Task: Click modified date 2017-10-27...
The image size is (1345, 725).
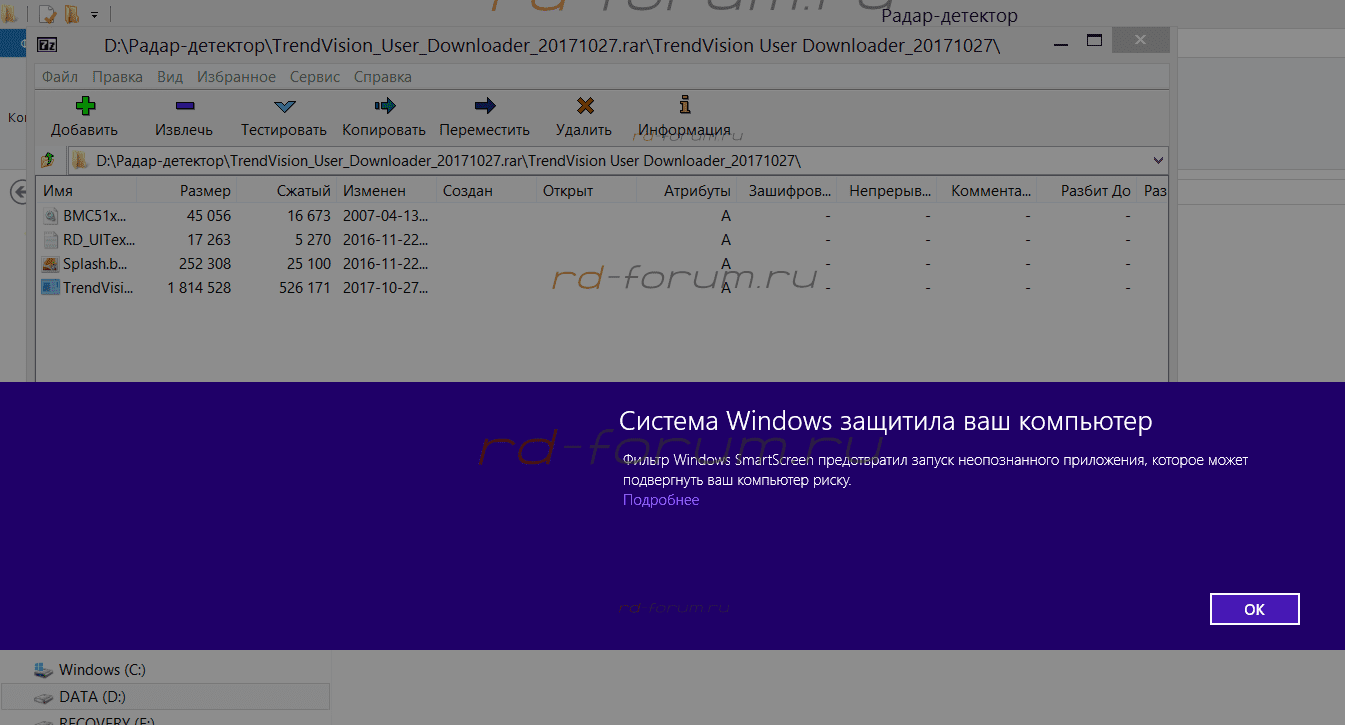Action: 385,288
